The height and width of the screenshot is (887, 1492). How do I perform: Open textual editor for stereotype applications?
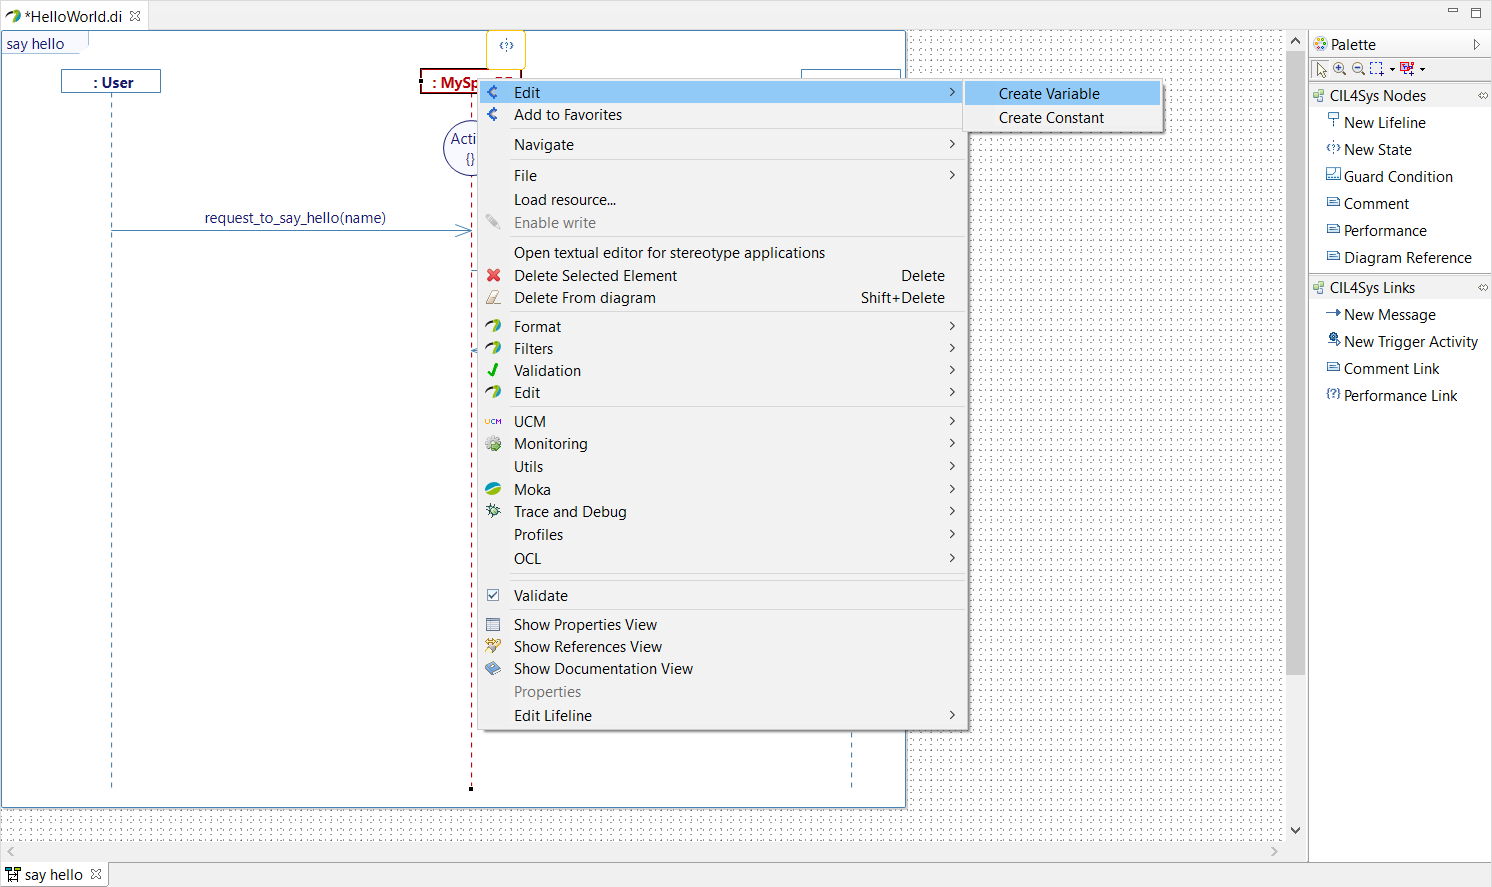click(722, 253)
